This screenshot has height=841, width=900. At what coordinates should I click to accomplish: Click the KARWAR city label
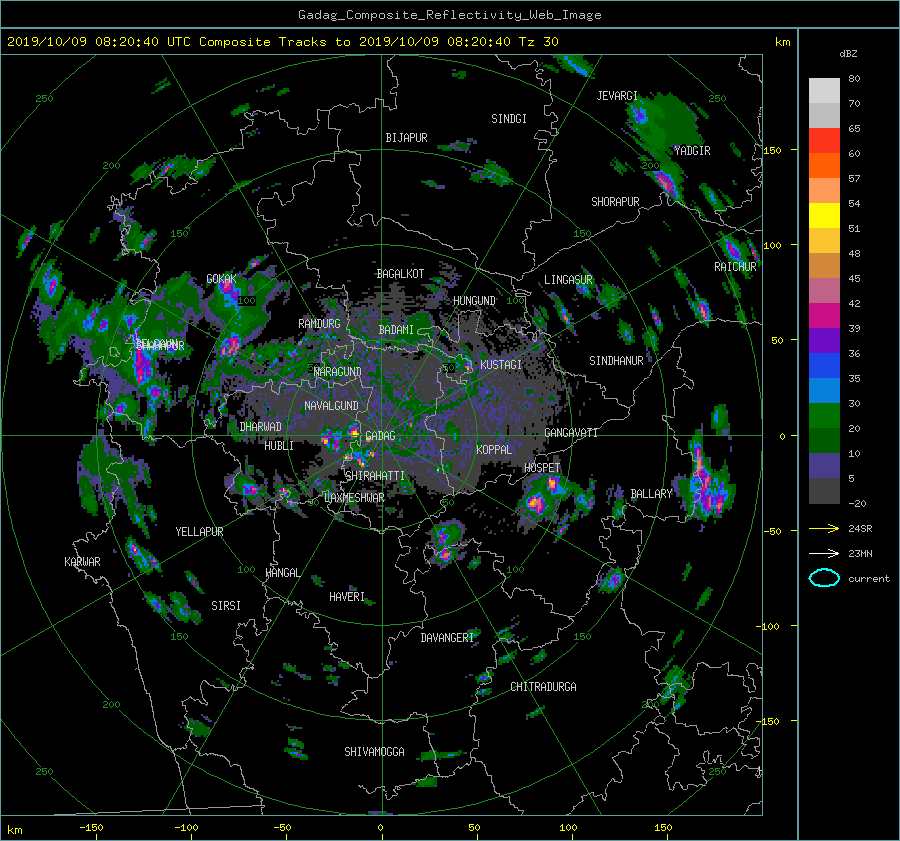[x=82, y=561]
